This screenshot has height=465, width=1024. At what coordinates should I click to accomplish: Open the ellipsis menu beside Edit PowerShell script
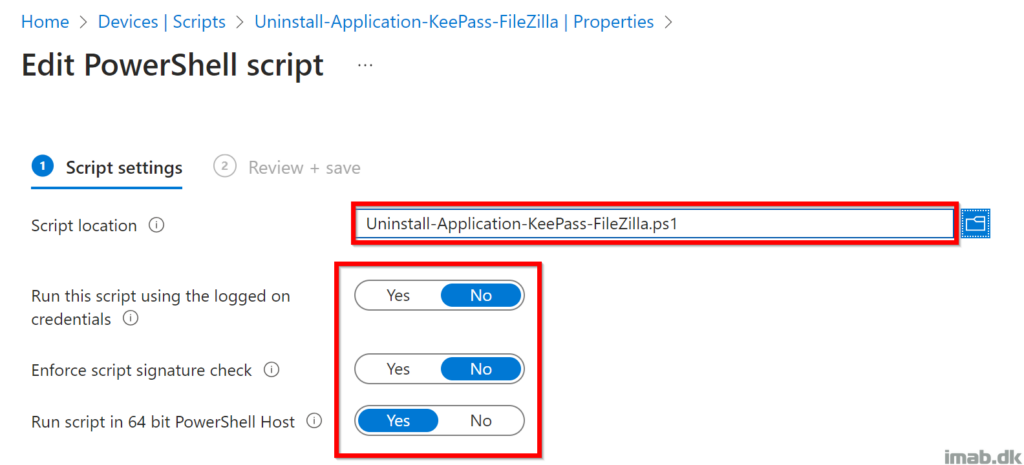pos(365,65)
